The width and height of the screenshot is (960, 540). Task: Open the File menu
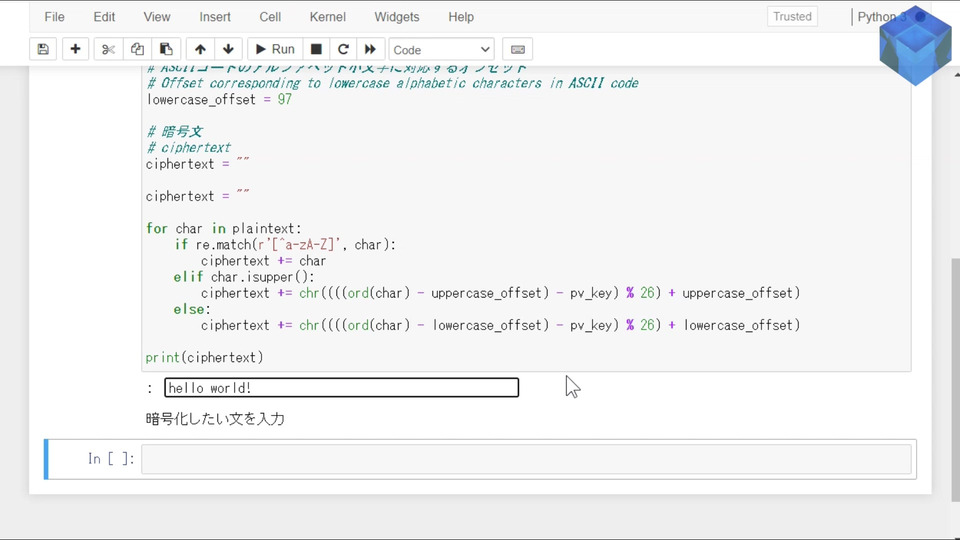coord(54,17)
